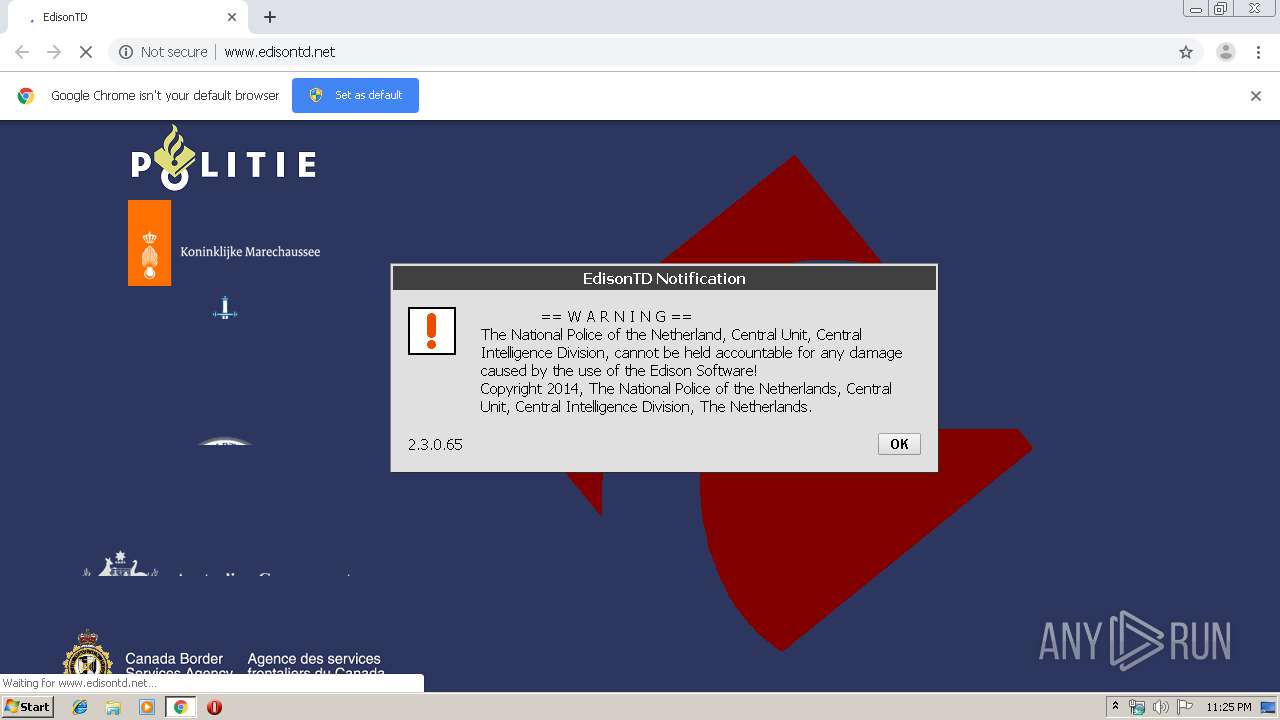This screenshot has height=720, width=1280.
Task: Click the volume speaker tray icon
Action: click(1160, 707)
